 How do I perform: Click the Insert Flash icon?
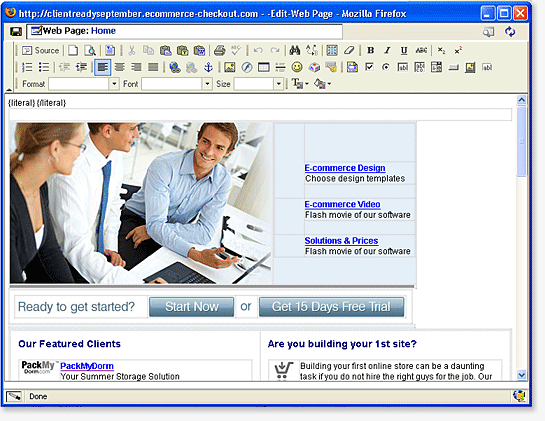(x=247, y=67)
